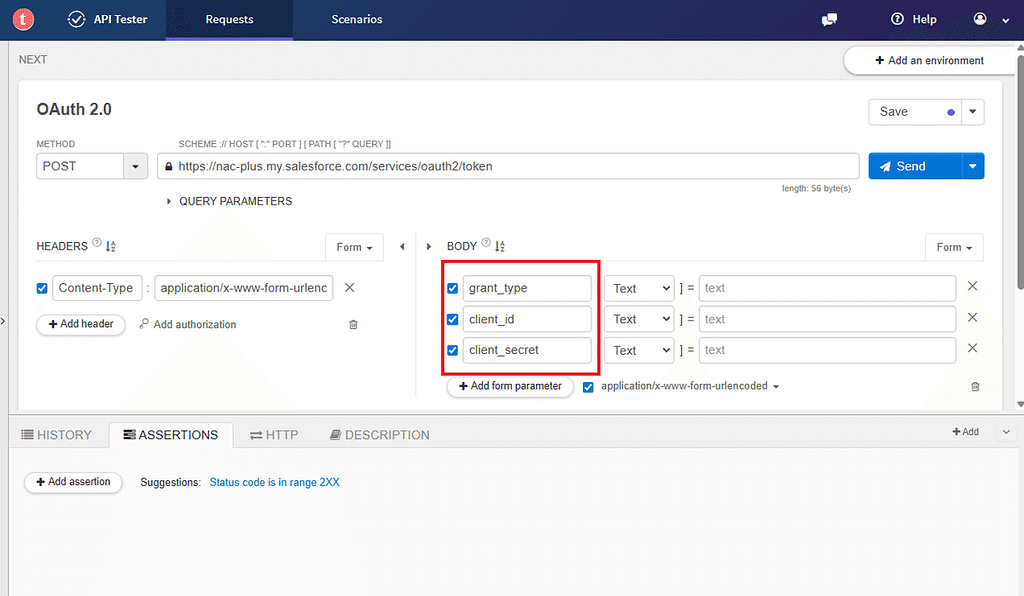The width and height of the screenshot is (1024, 596).
Task: Click the Send button
Action: [915, 166]
